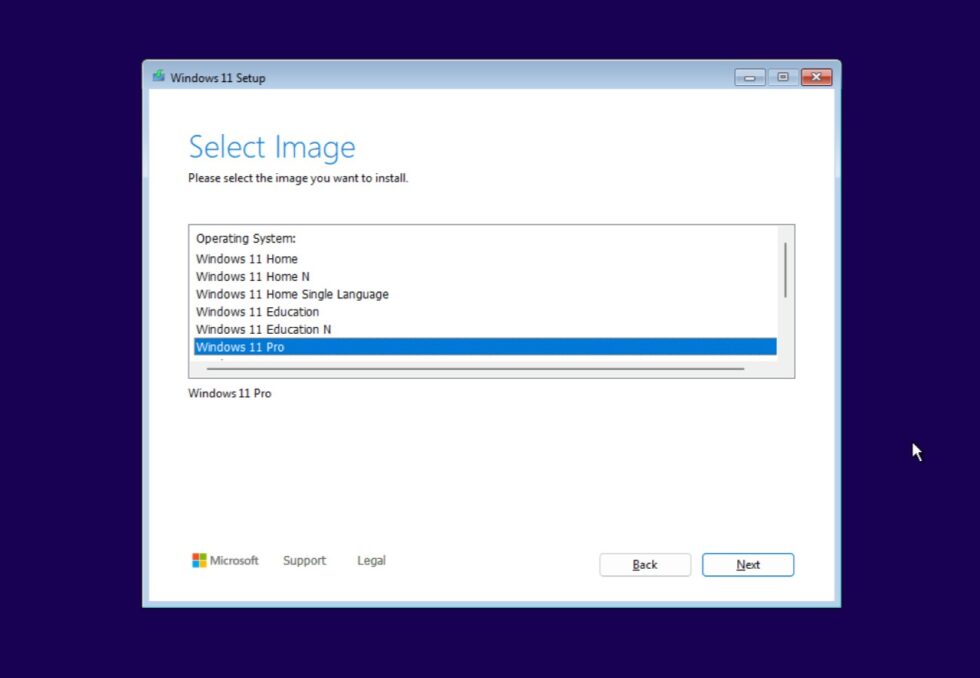Close the Windows 11 Setup window
Image resolution: width=980 pixels, height=678 pixels.
point(816,77)
